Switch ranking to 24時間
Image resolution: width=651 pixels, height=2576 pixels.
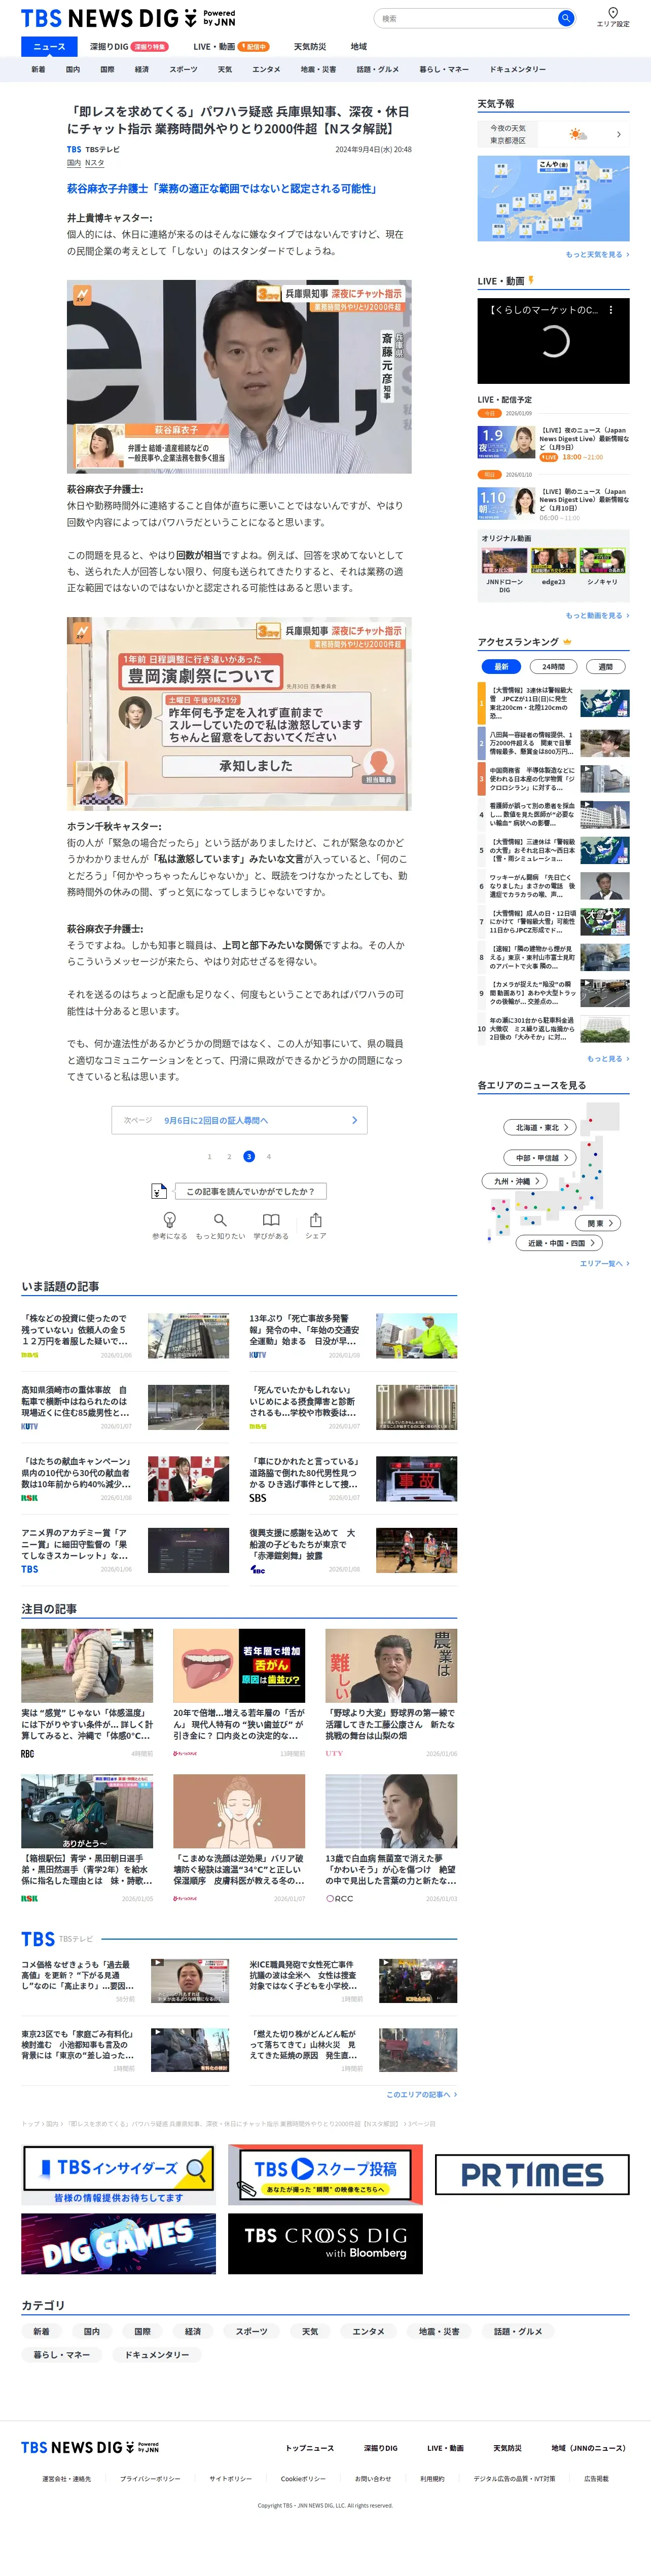tap(553, 666)
